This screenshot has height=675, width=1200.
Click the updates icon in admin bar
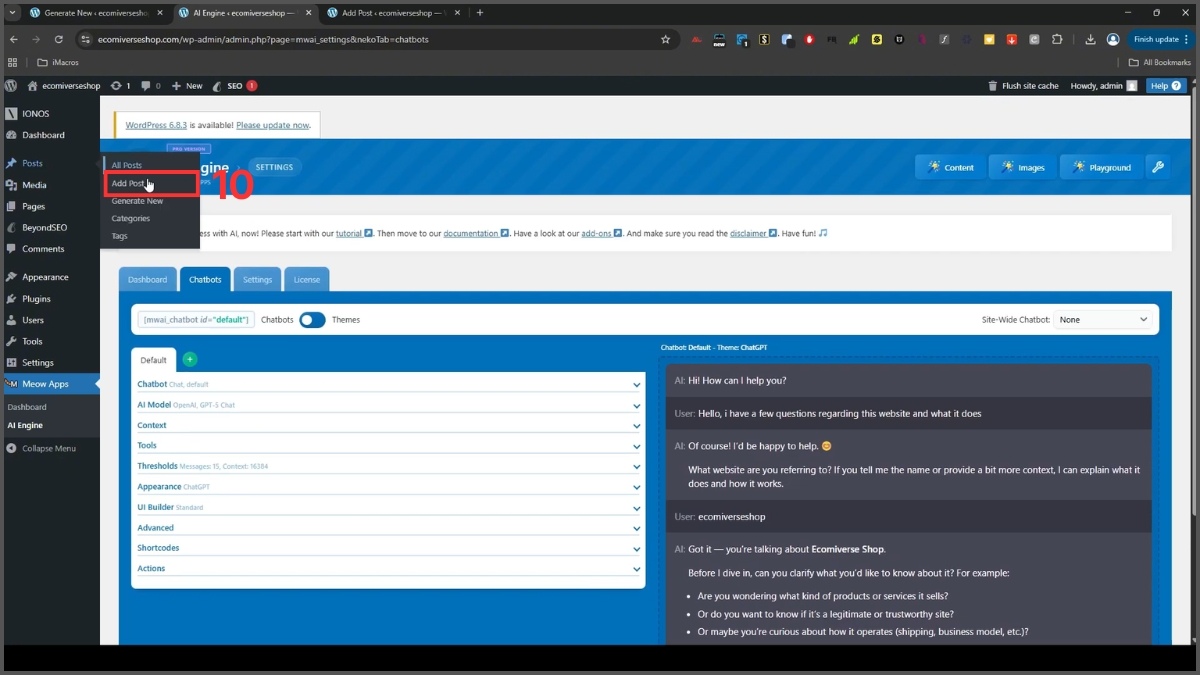tap(120, 86)
